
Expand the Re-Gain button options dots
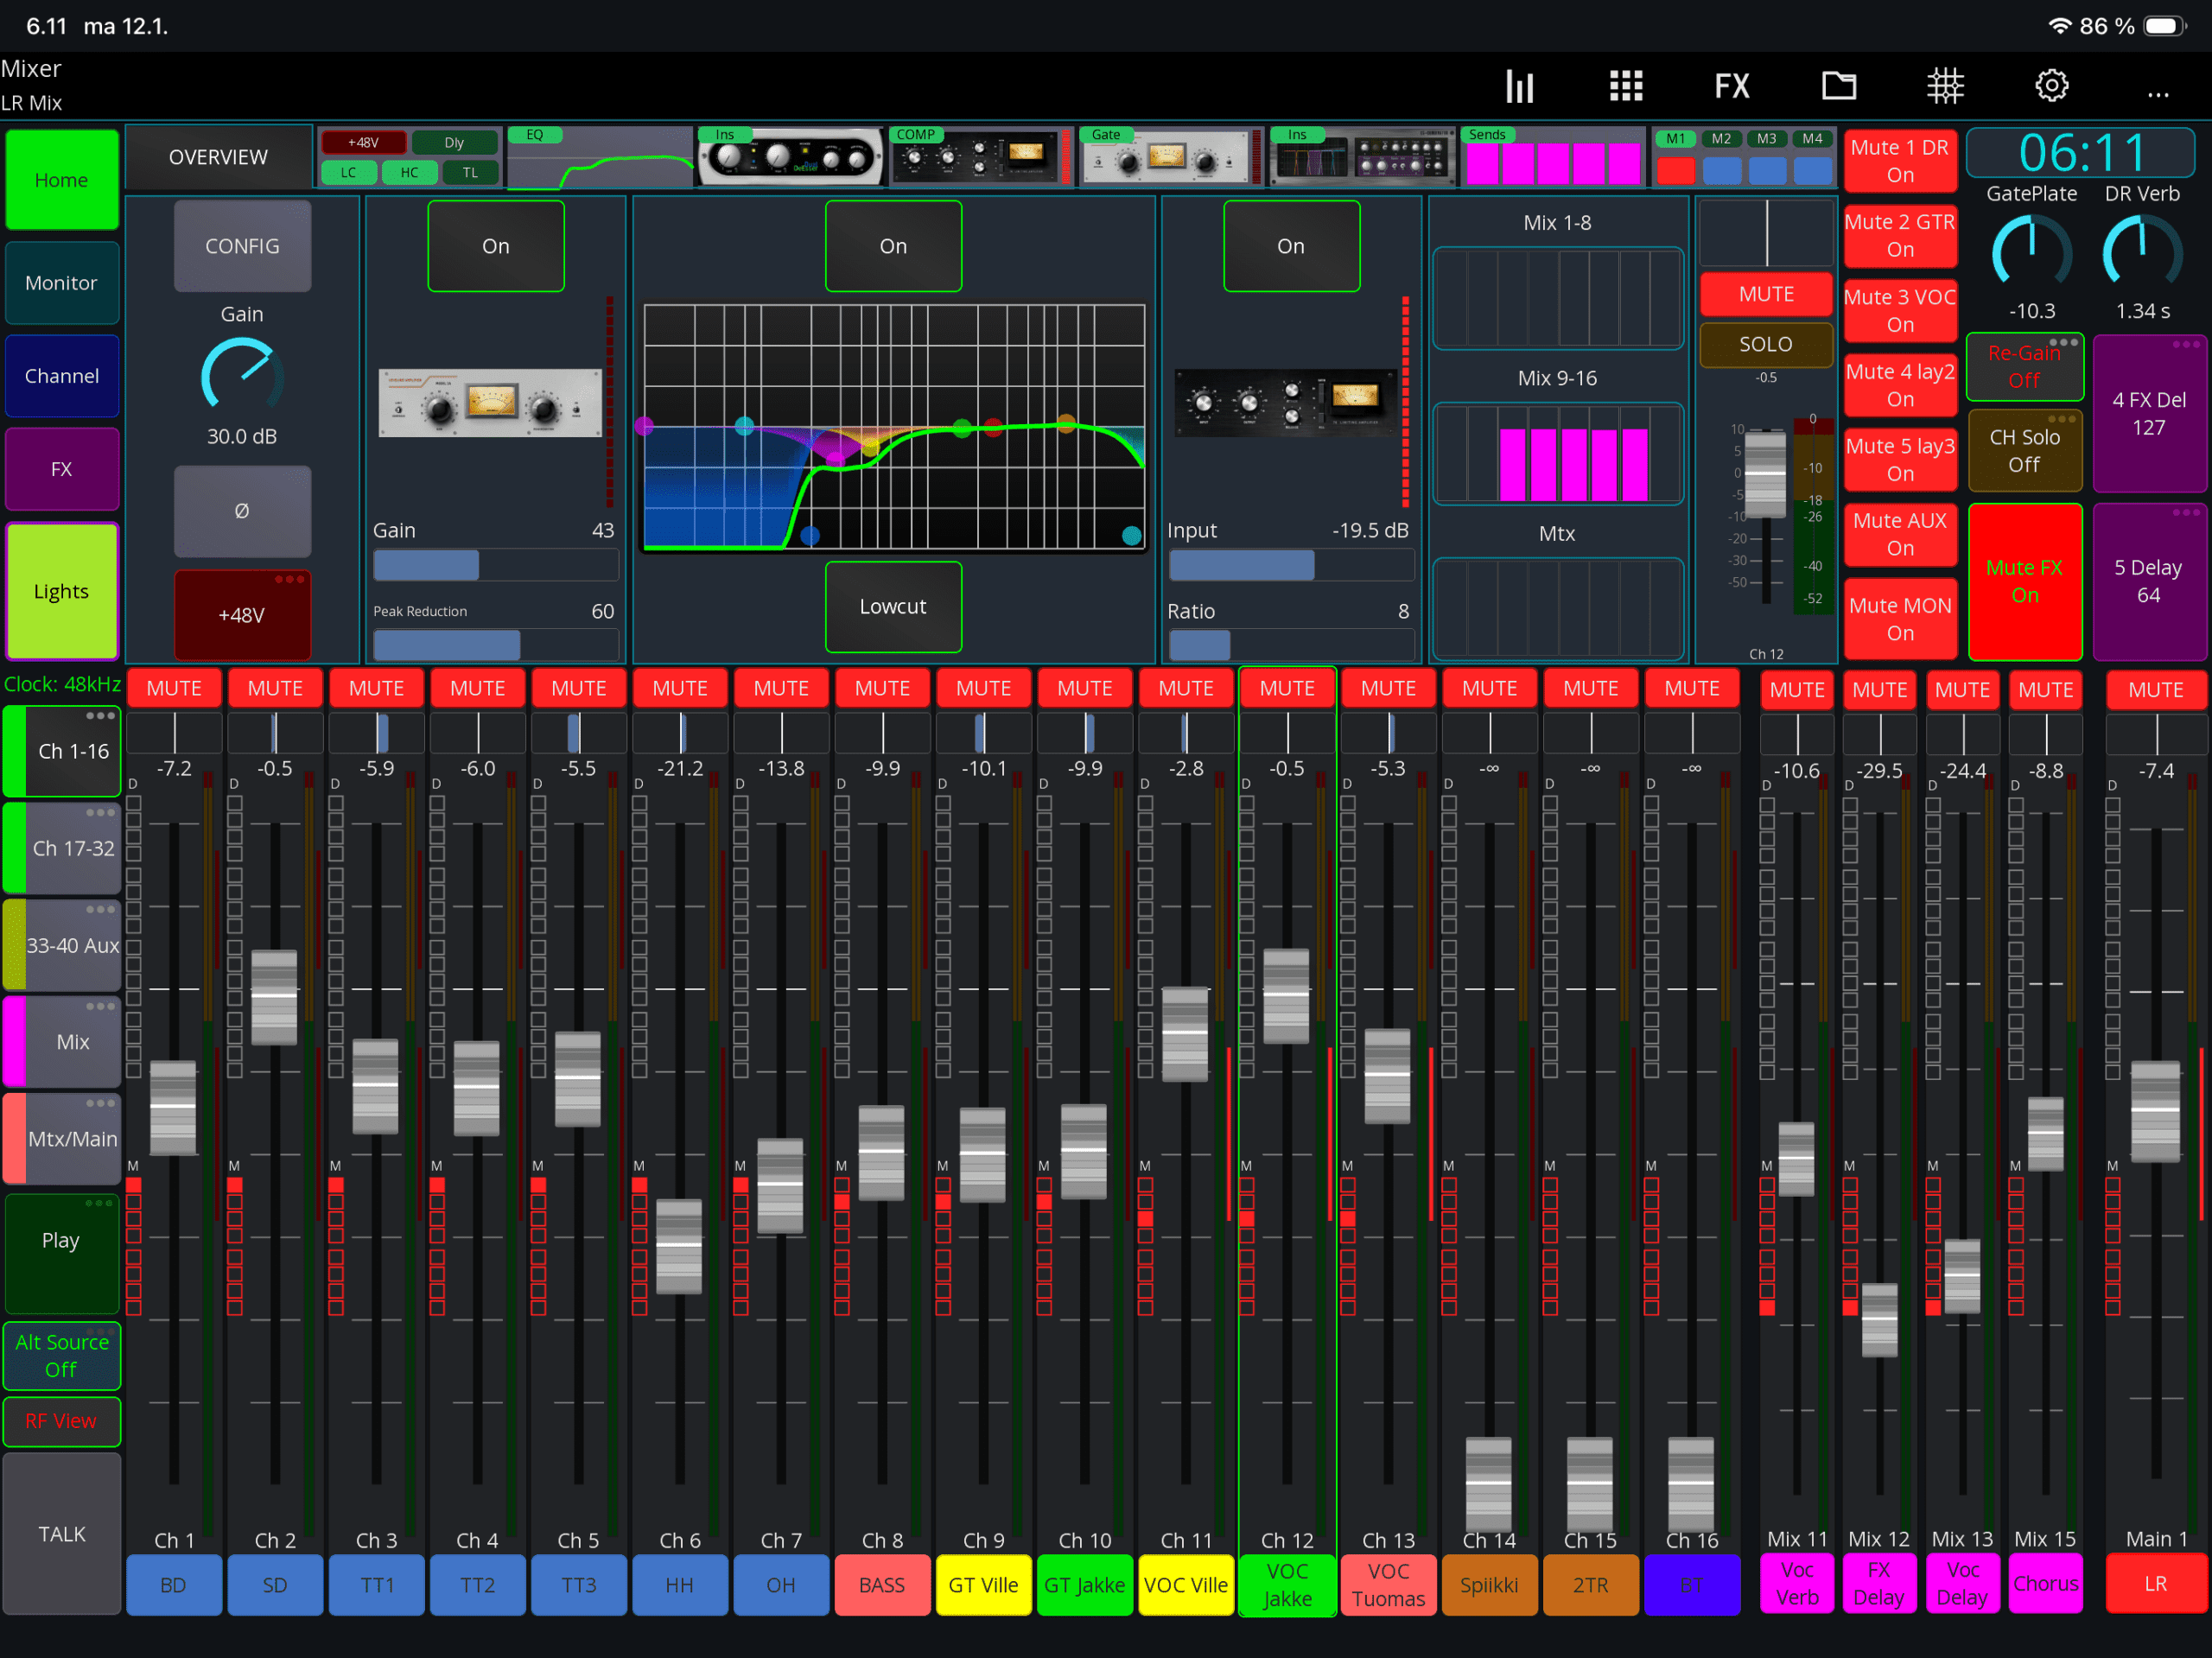click(x=2063, y=343)
